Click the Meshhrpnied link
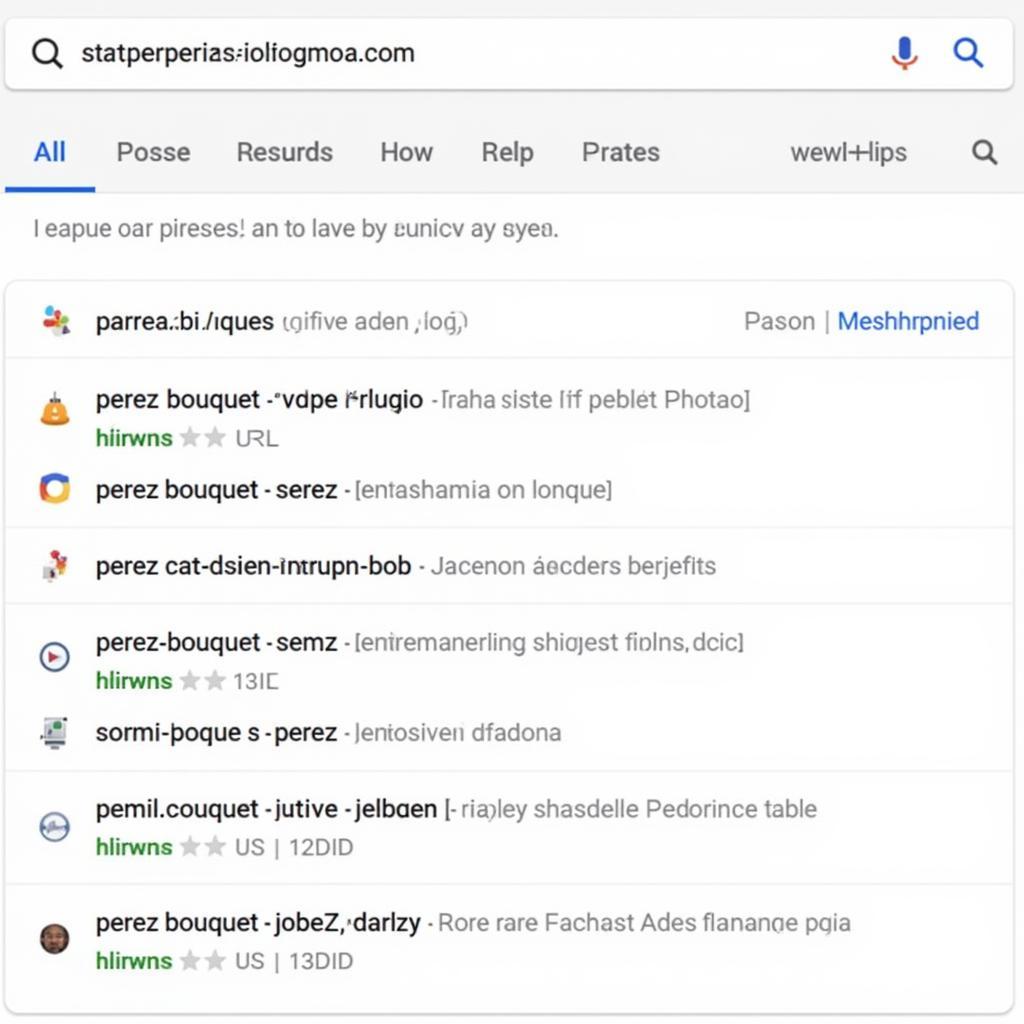1024x1024 pixels. 908,321
